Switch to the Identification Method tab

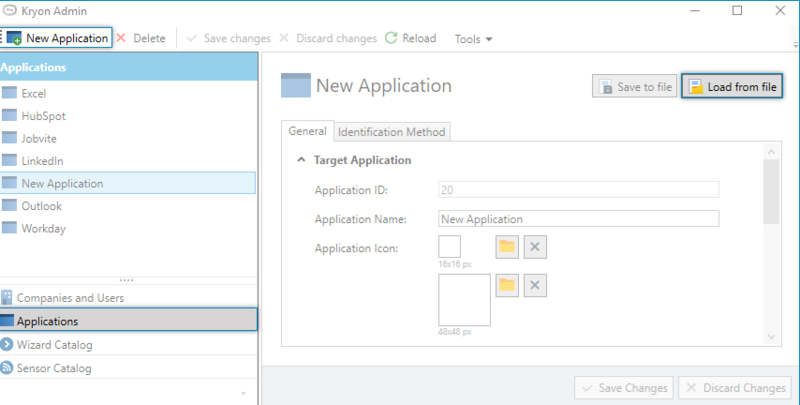392,132
